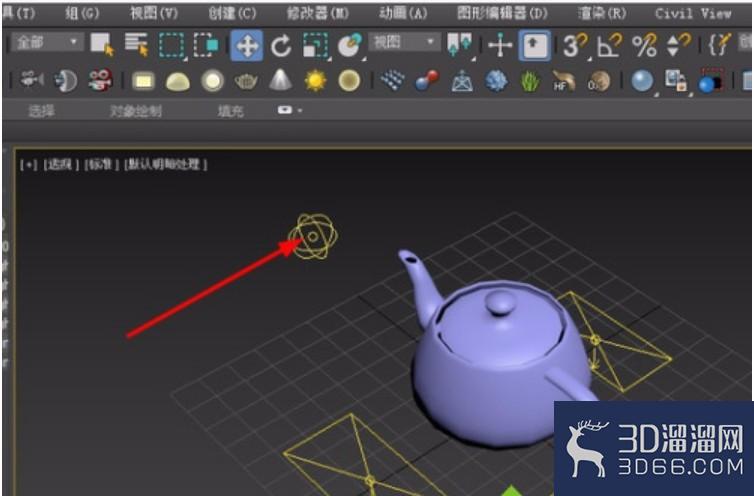Toggle Spinner Snap
Image resolution: width=754 pixels, height=496 pixels.
tap(678, 45)
